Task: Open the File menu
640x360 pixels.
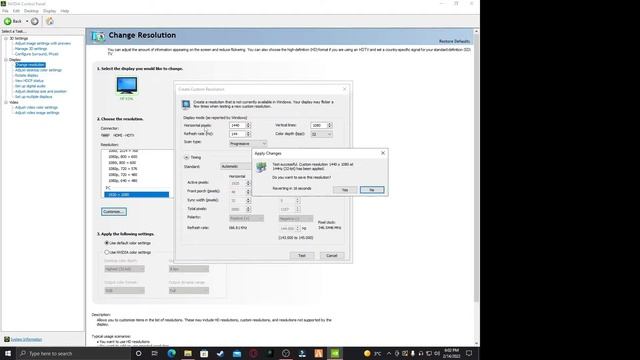Action: pyautogui.click(x=5, y=11)
